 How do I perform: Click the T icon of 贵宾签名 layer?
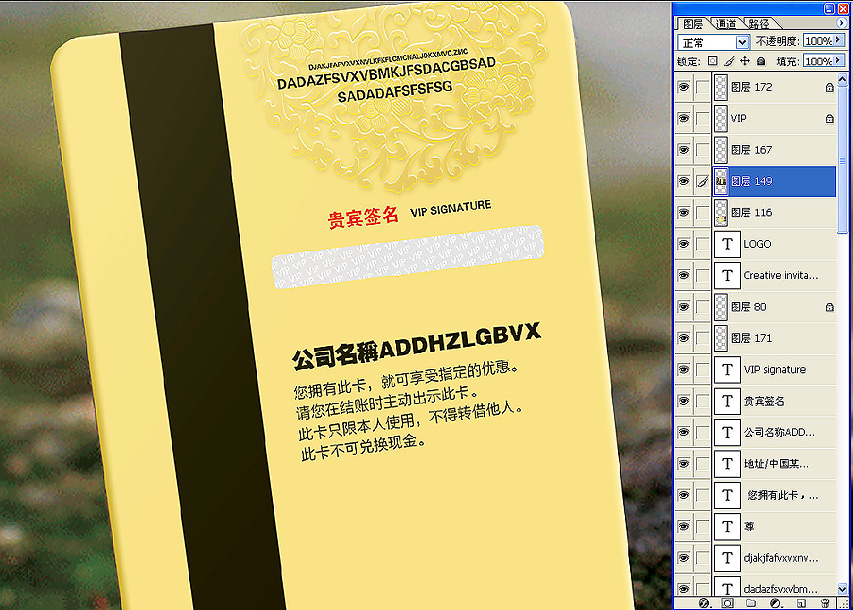[727, 401]
